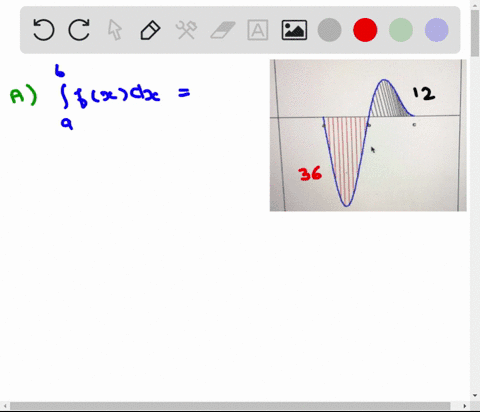This screenshot has height=412, width=480.
Task: Select the text box tool
Action: click(258, 30)
